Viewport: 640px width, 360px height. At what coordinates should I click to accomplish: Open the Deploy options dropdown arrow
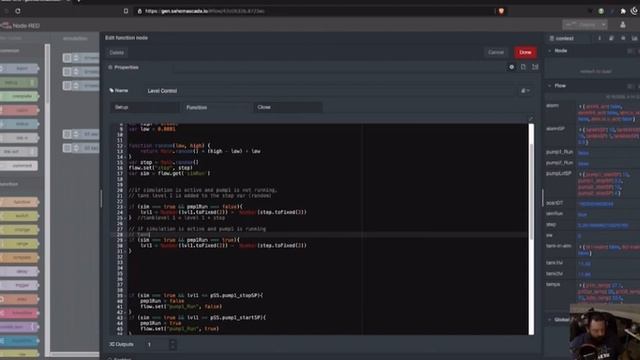(603, 25)
